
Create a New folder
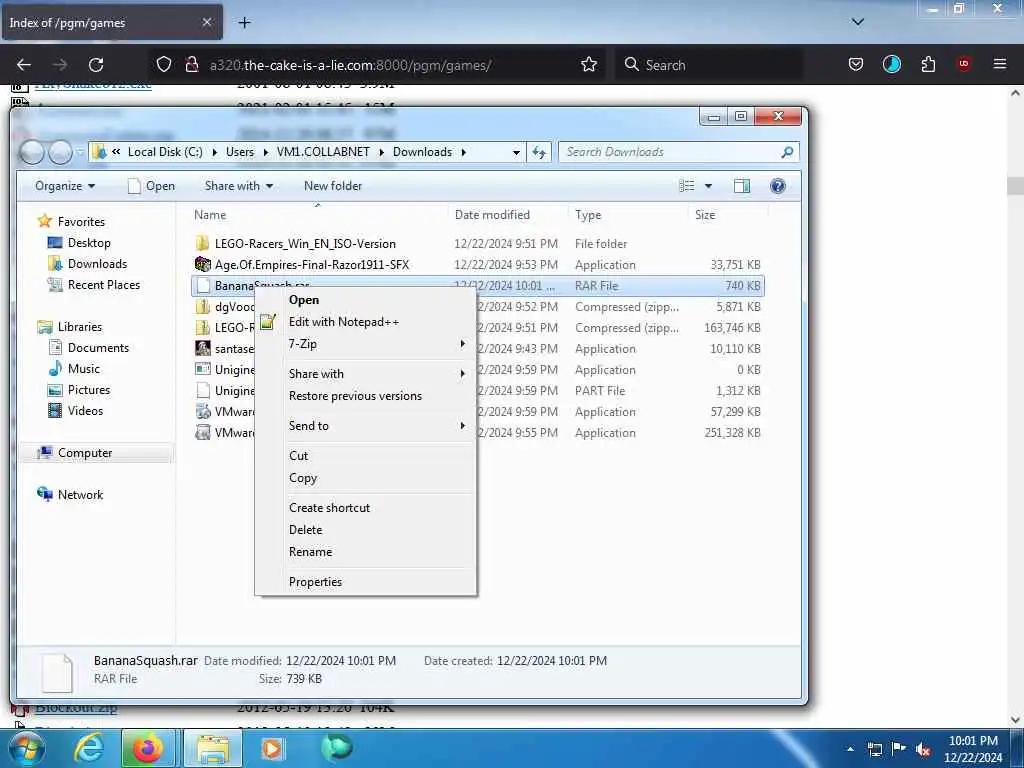tap(332, 186)
